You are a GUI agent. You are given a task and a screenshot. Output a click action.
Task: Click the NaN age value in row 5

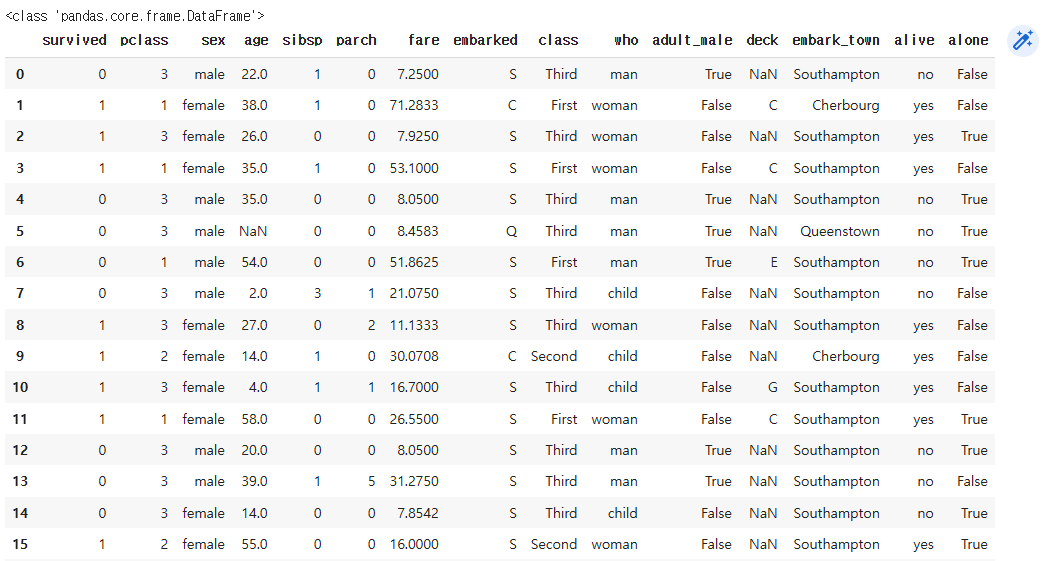[x=253, y=231]
